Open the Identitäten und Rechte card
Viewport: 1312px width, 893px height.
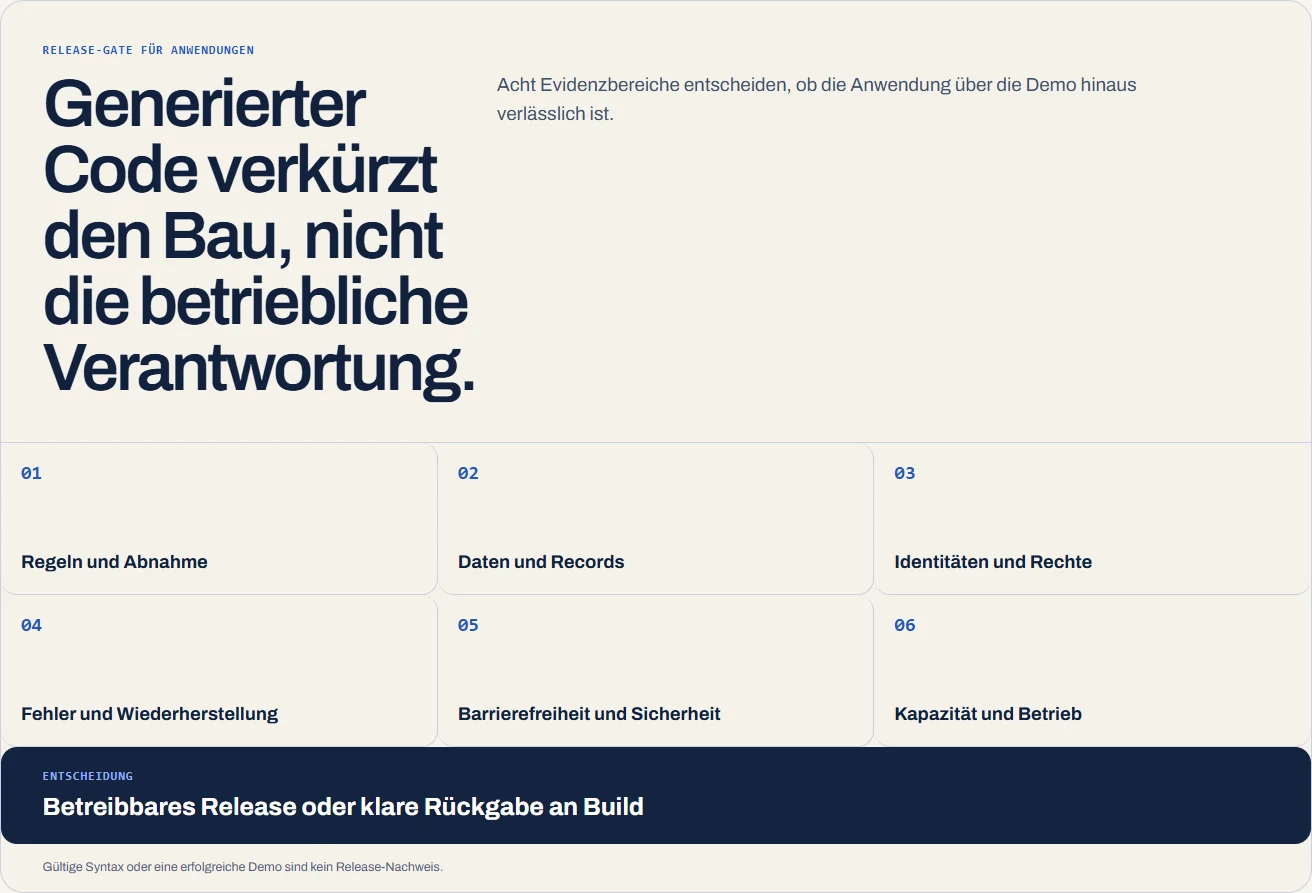(1092, 519)
